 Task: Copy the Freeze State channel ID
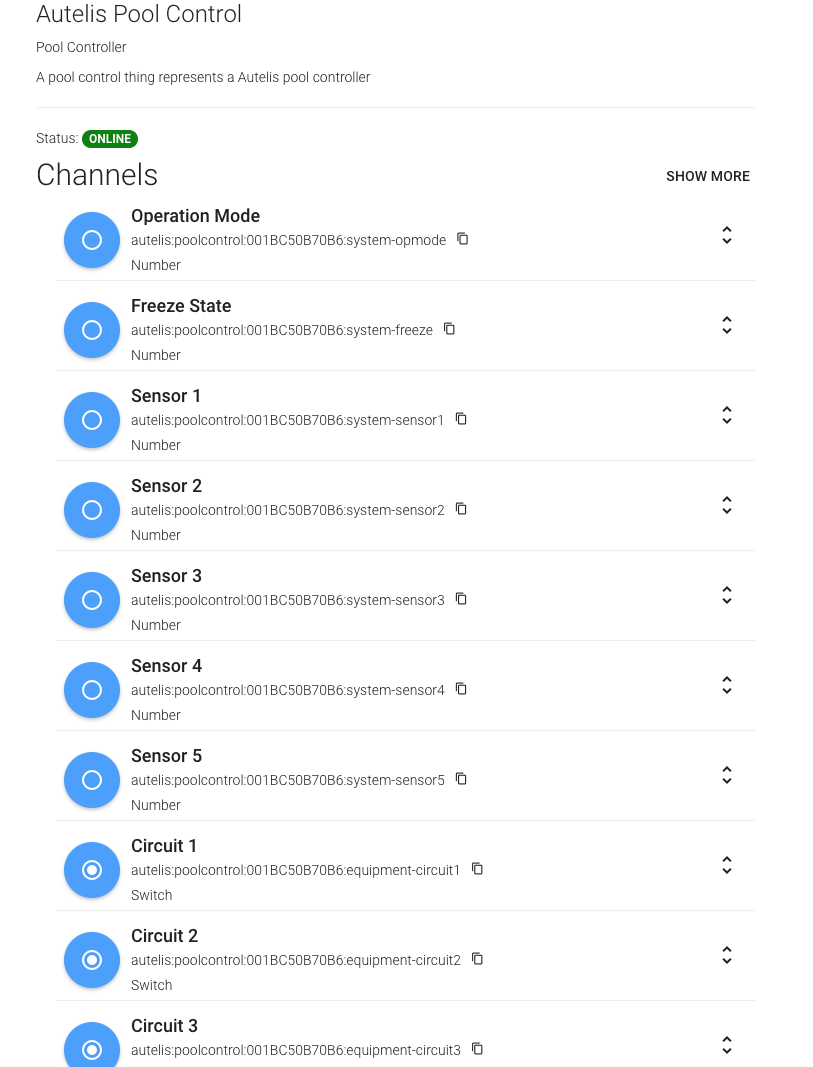click(449, 329)
